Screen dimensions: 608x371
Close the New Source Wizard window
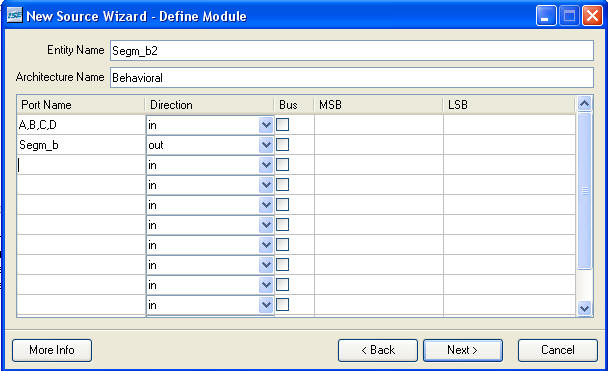(592, 16)
